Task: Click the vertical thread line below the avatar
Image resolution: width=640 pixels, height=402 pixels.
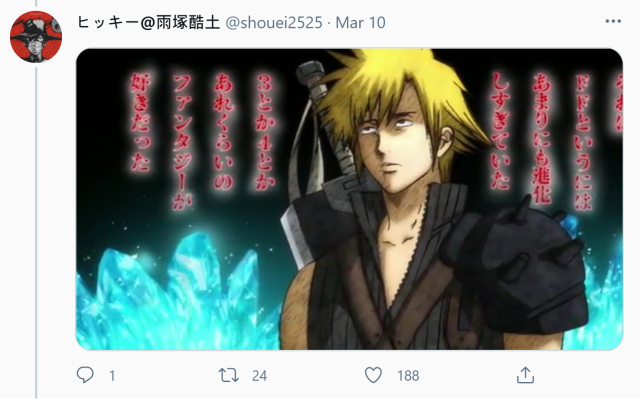Action: (36, 233)
